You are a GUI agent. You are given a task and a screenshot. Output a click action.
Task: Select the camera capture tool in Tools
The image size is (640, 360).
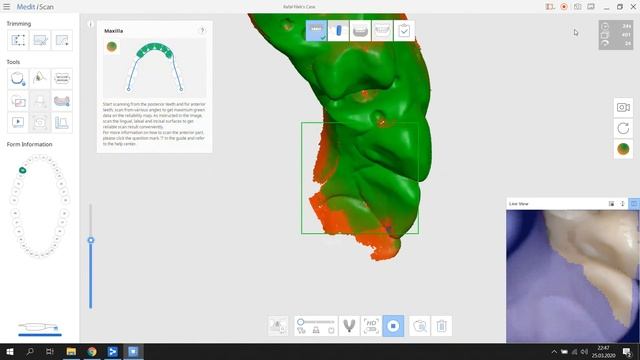[40, 122]
